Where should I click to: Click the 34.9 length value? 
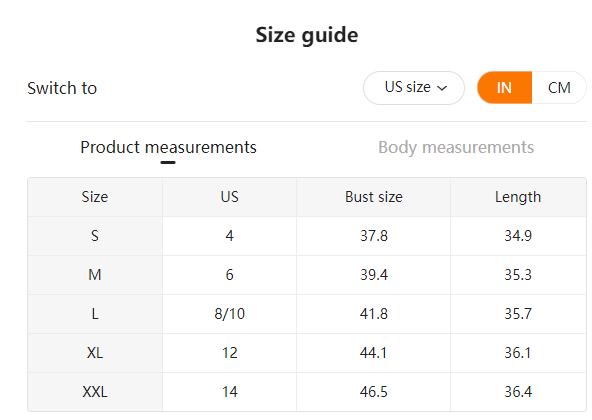tap(518, 236)
